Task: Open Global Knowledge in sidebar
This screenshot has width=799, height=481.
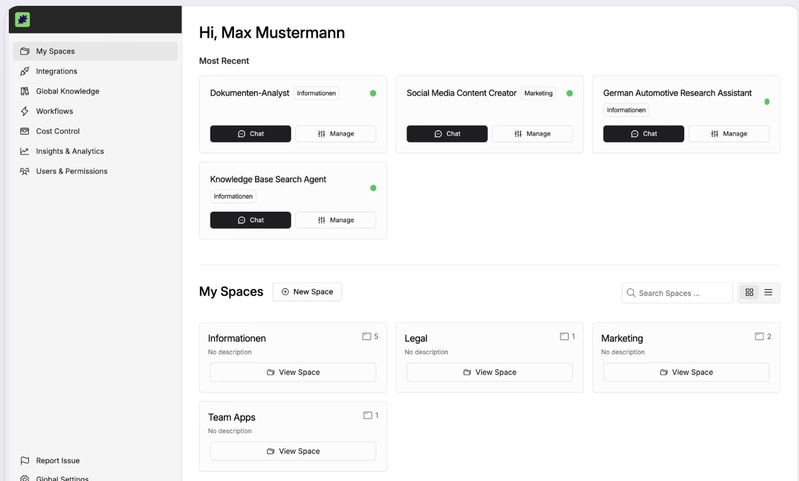Action: click(67, 91)
